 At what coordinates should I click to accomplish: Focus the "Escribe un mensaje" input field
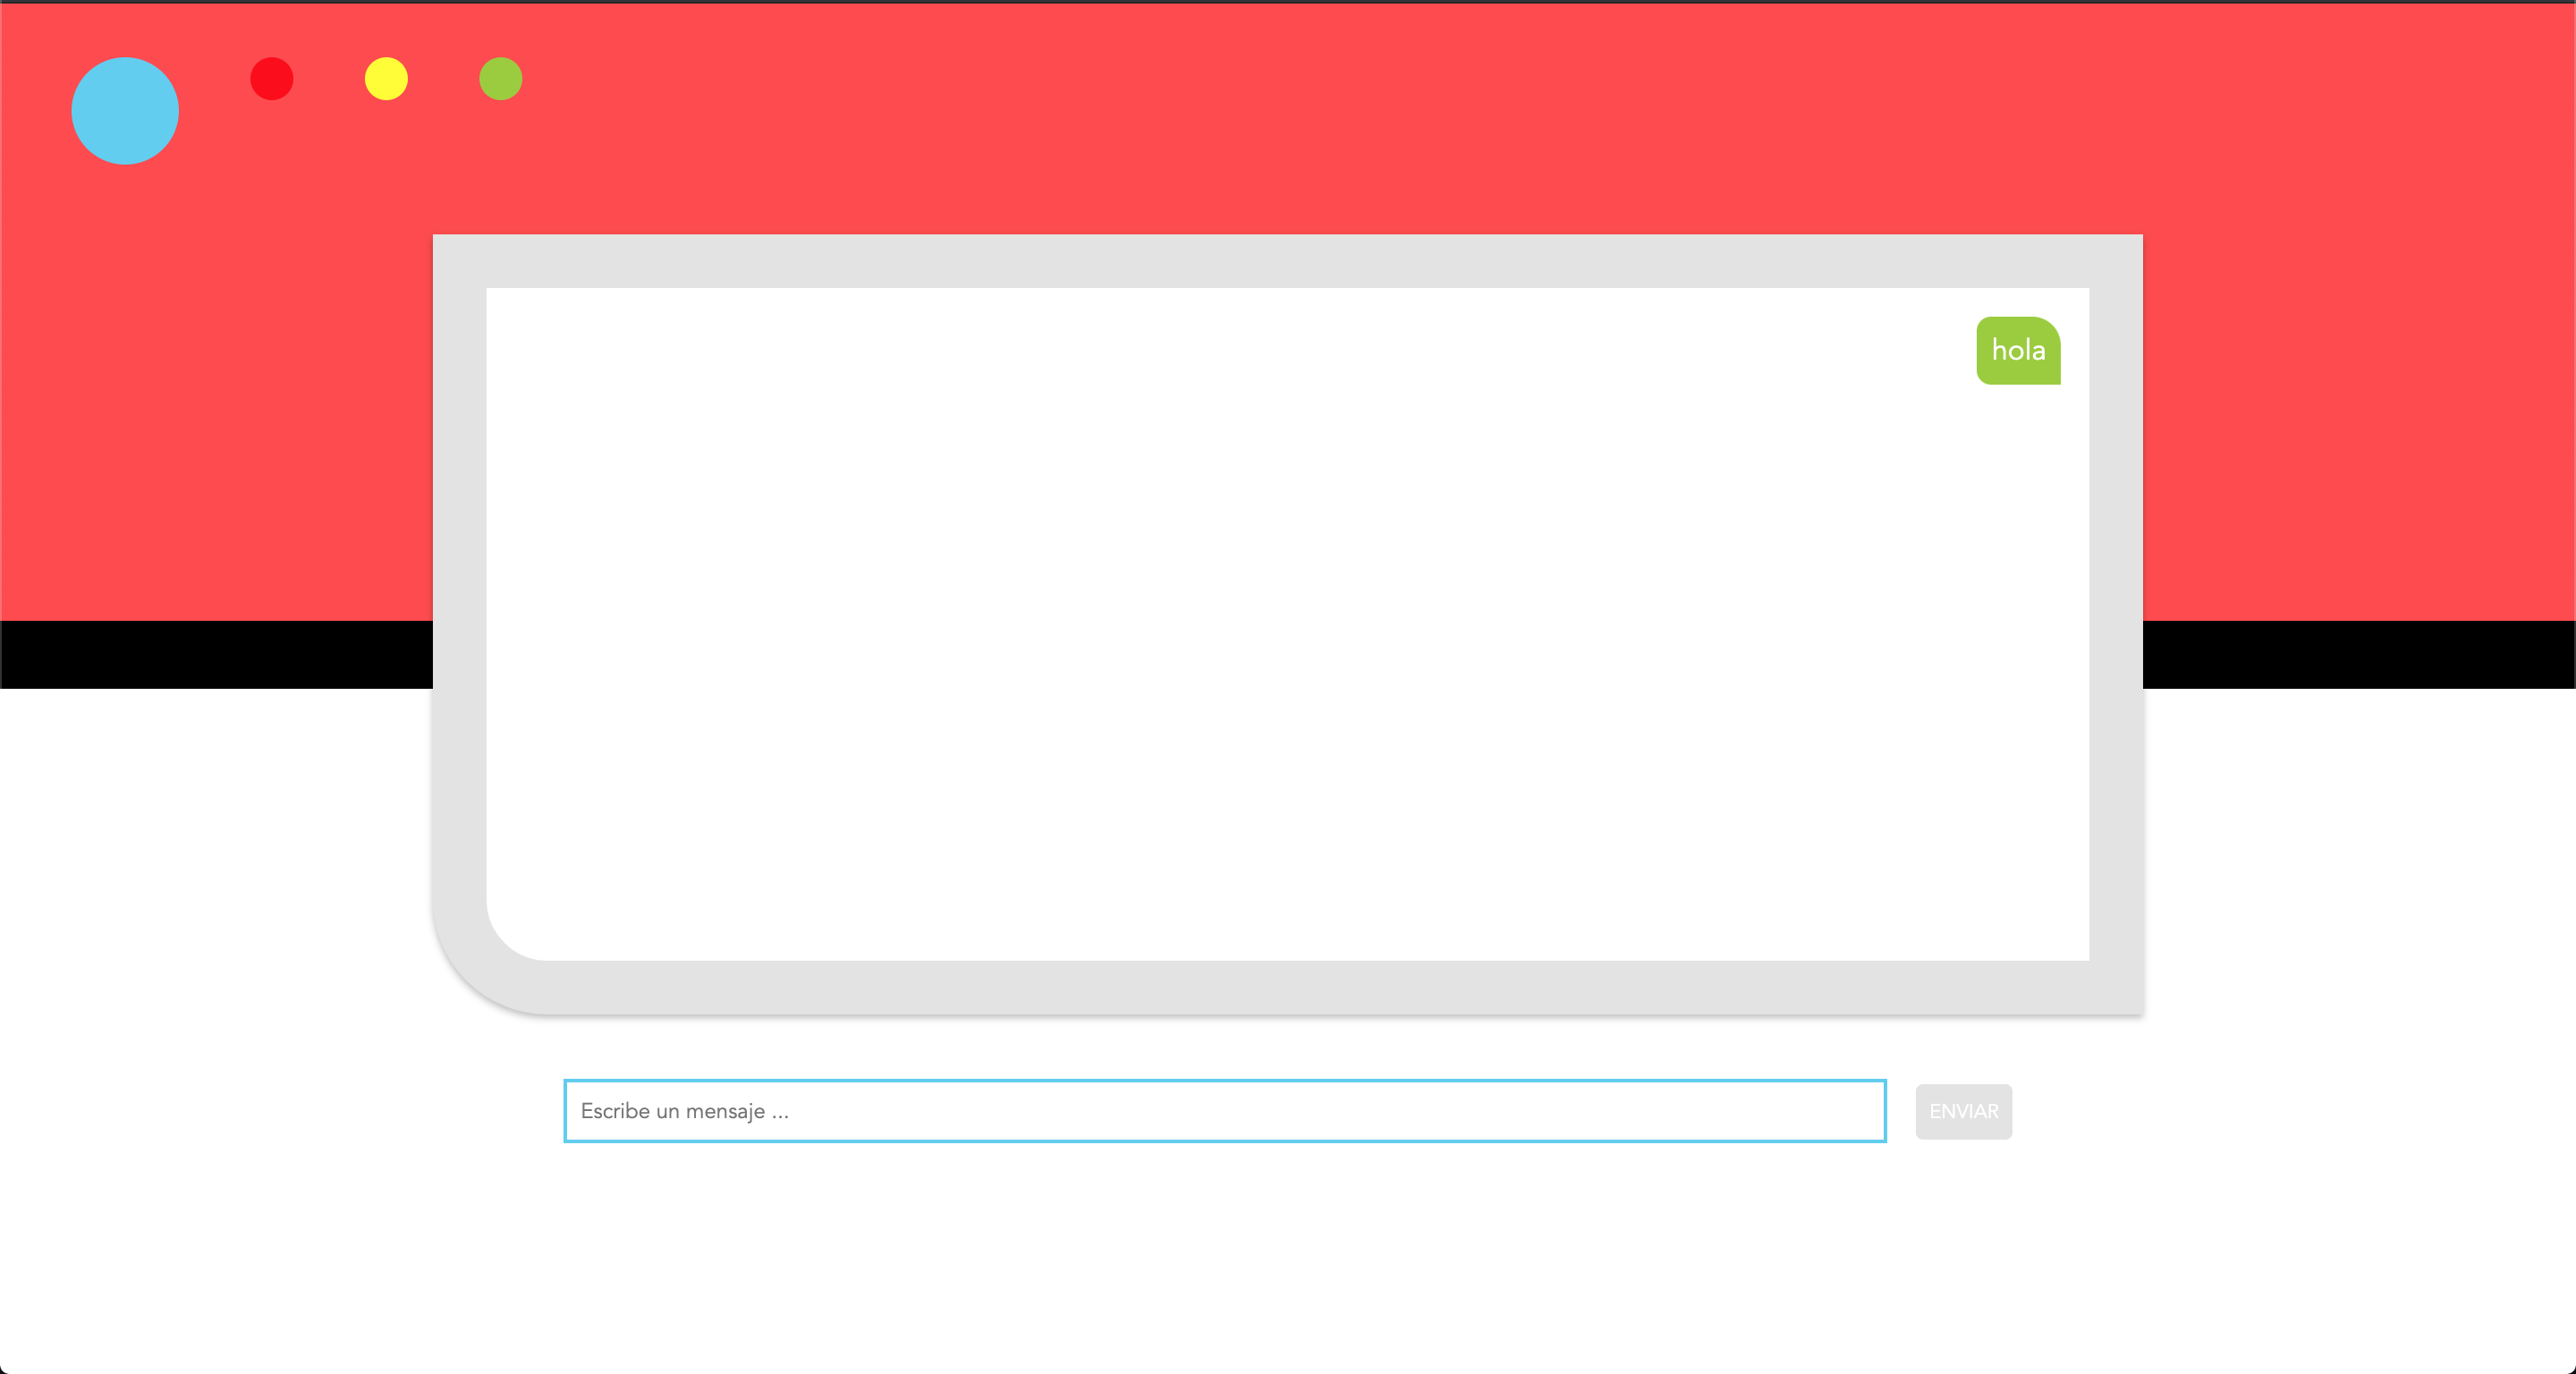pos(1224,1111)
